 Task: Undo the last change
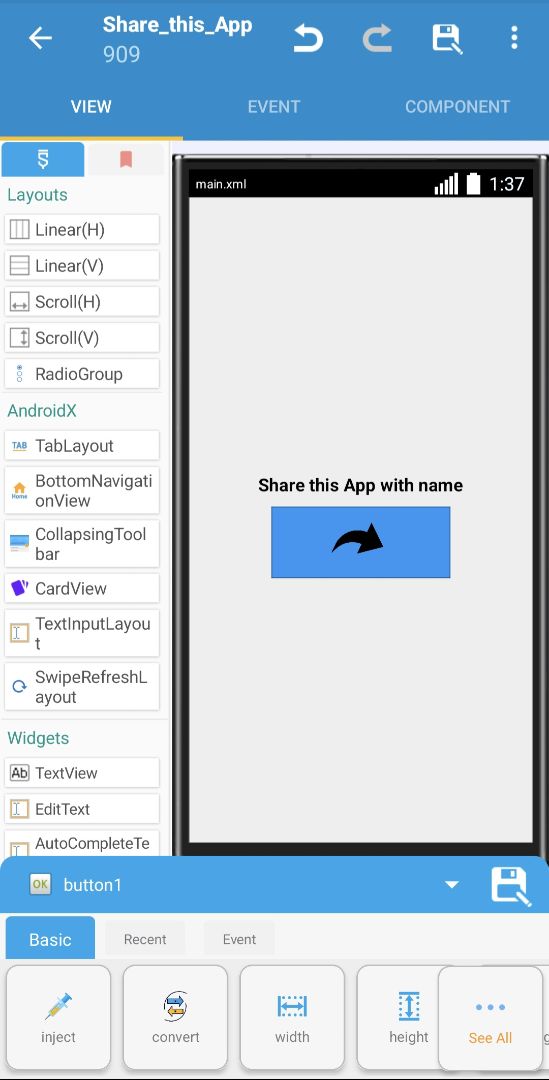tap(308, 38)
